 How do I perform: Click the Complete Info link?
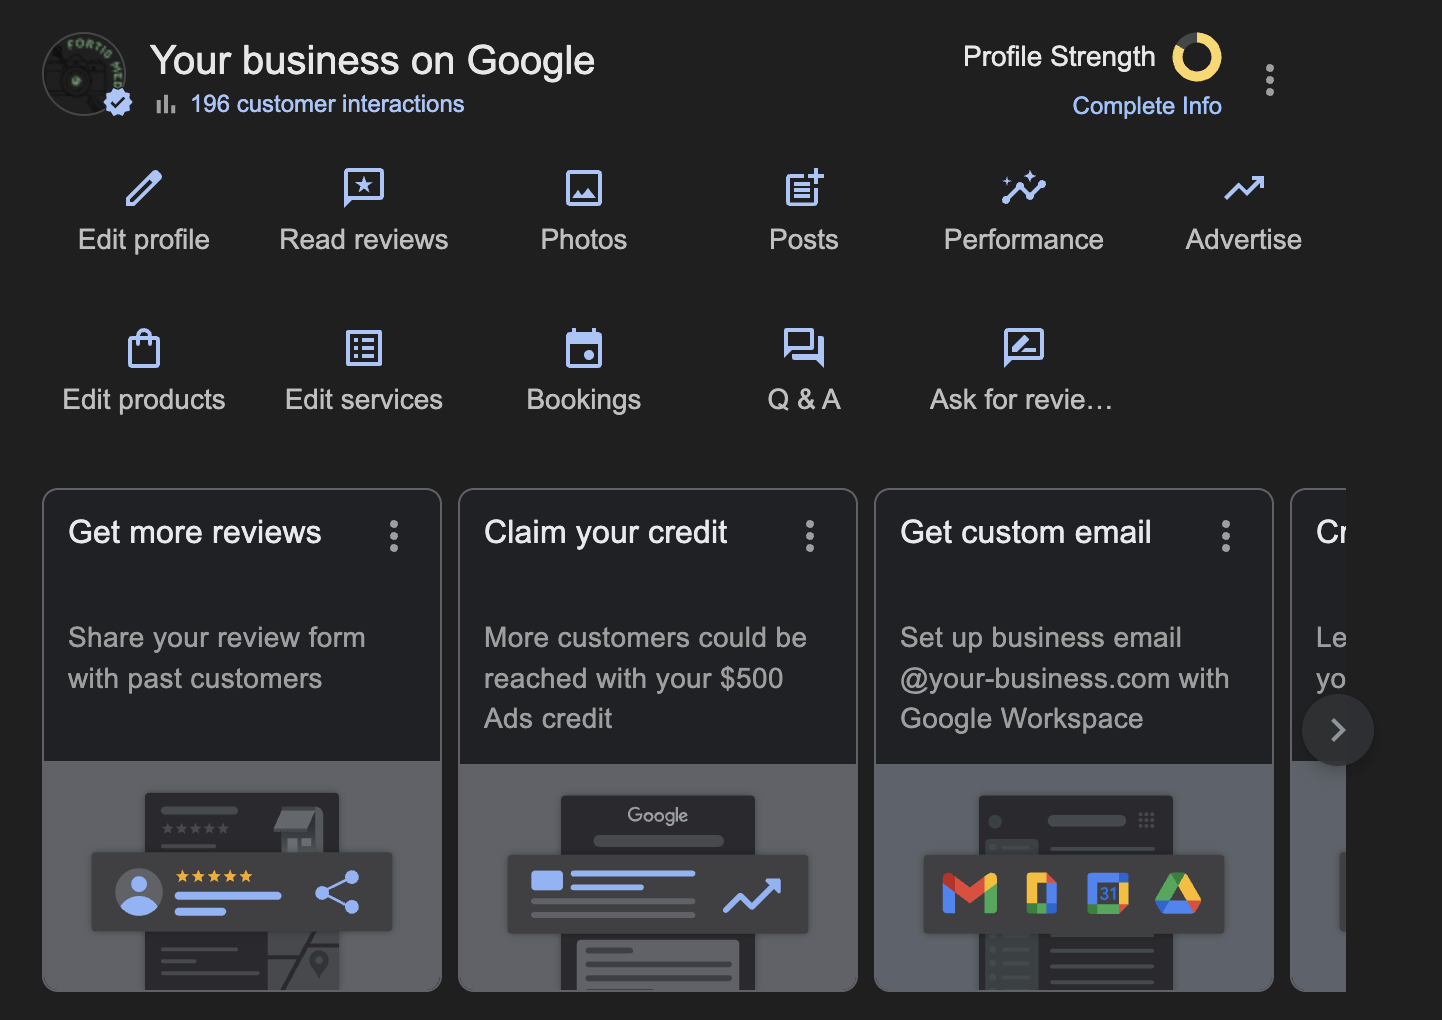1147,106
